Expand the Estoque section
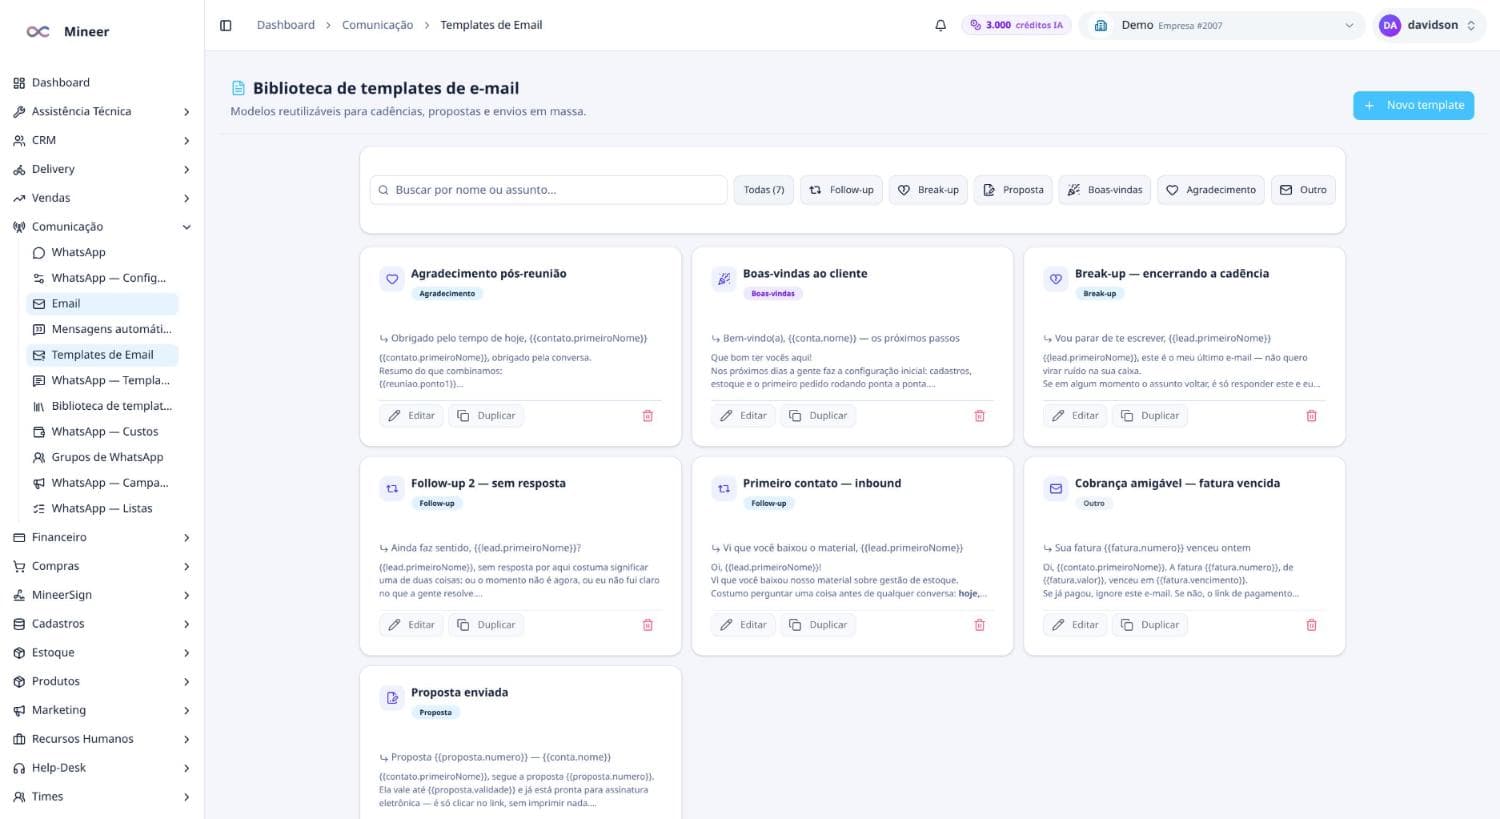 (102, 653)
